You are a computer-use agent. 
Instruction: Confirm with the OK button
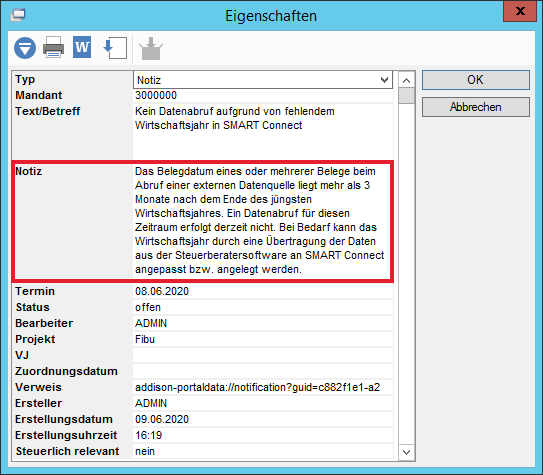click(x=475, y=80)
